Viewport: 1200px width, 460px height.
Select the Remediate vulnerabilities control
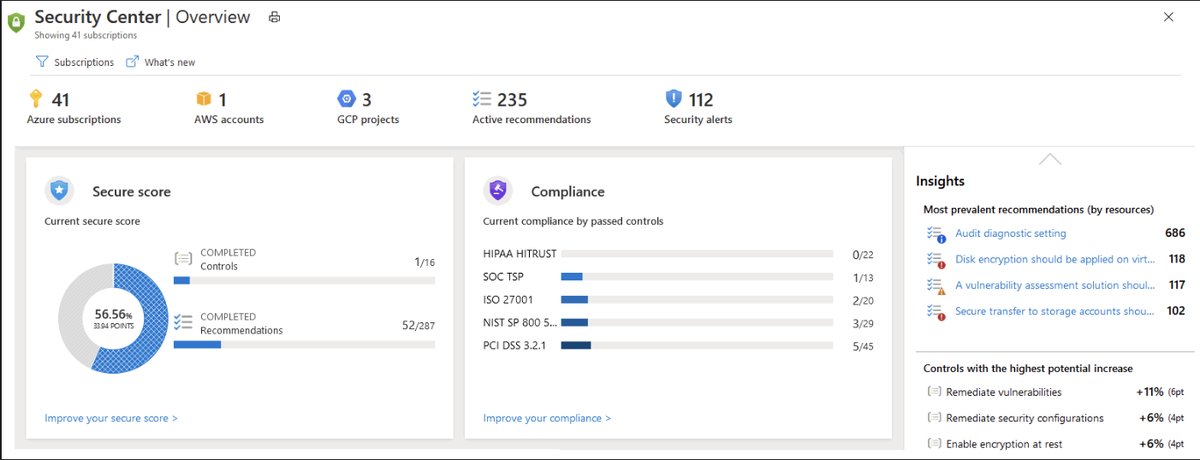pyautogui.click(x=1003, y=392)
